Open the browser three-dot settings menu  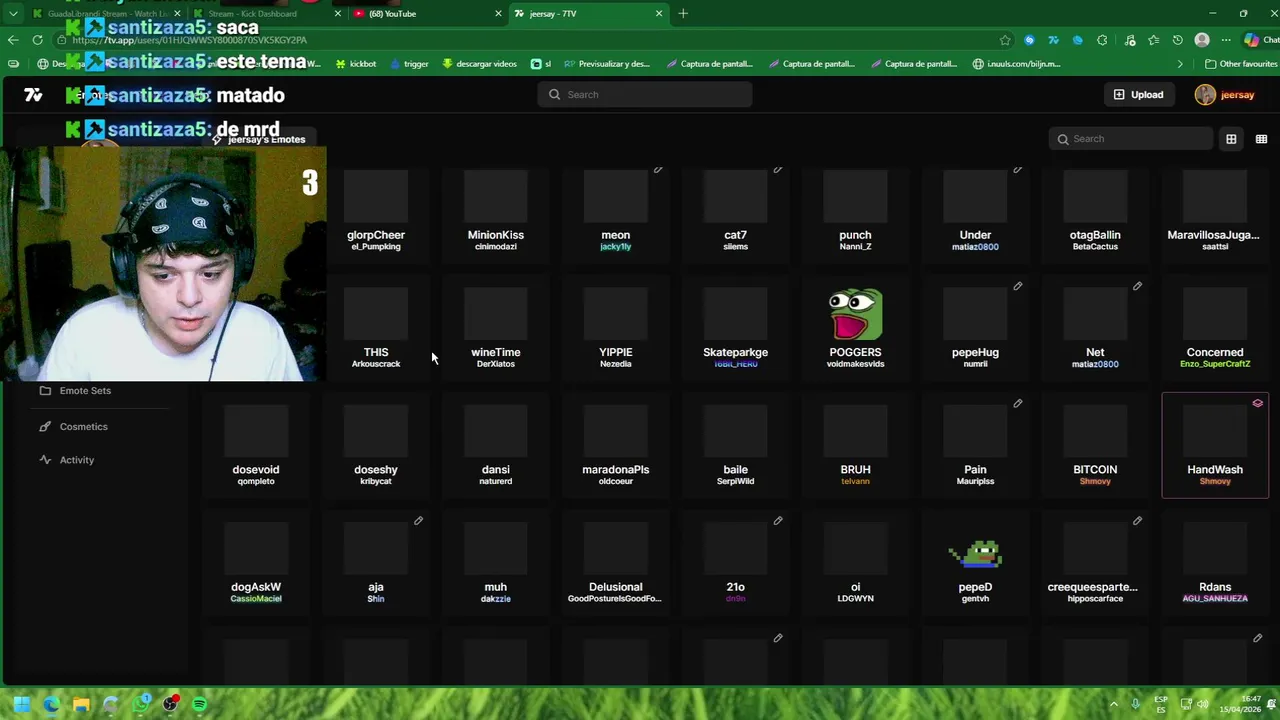pos(1226,40)
